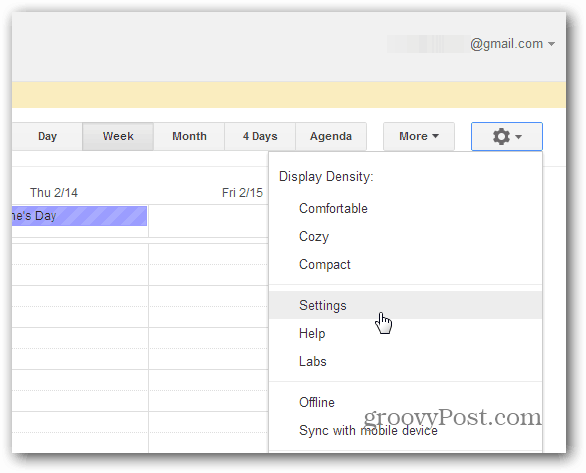This screenshot has height=473, width=586.
Task: Select Comfortable display density
Action: pos(405,208)
